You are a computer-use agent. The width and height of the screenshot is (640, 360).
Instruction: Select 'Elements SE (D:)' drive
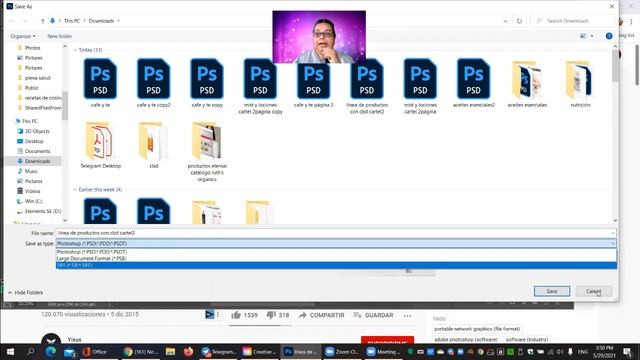[42, 211]
